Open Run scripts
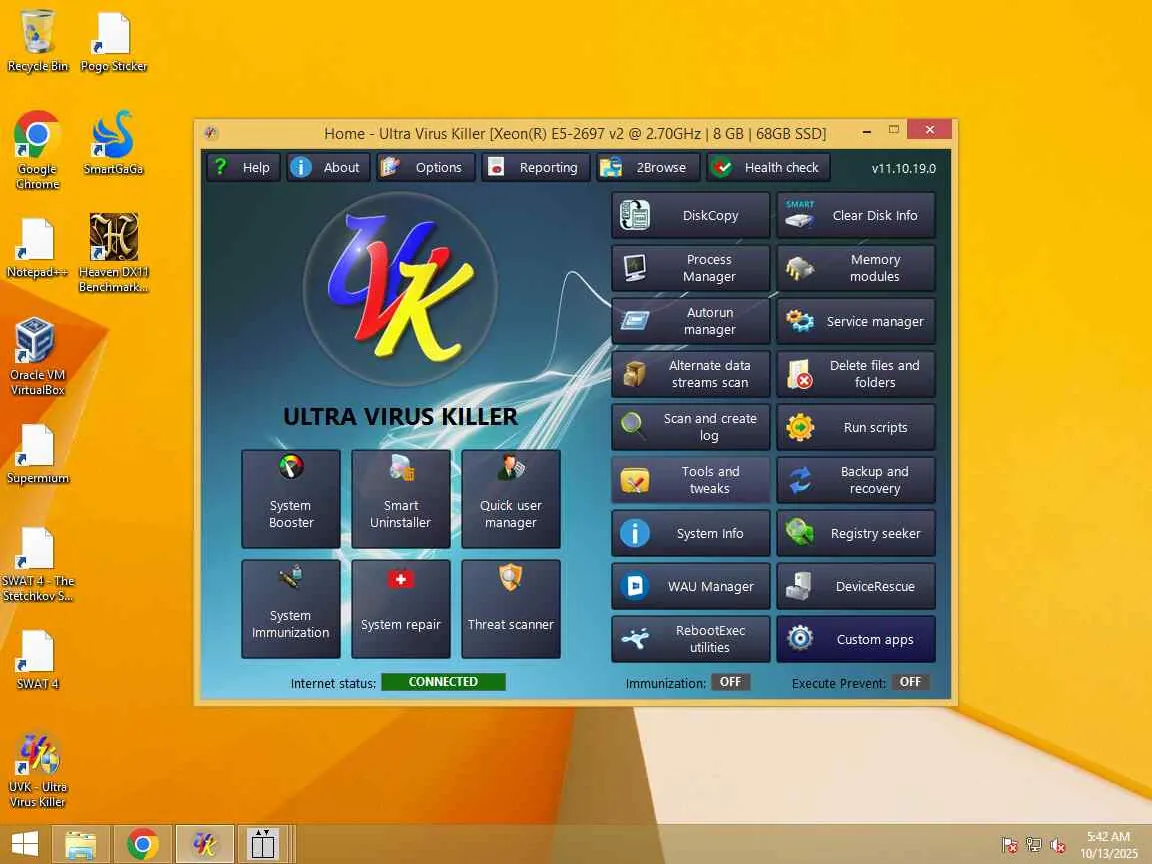 tap(856, 427)
